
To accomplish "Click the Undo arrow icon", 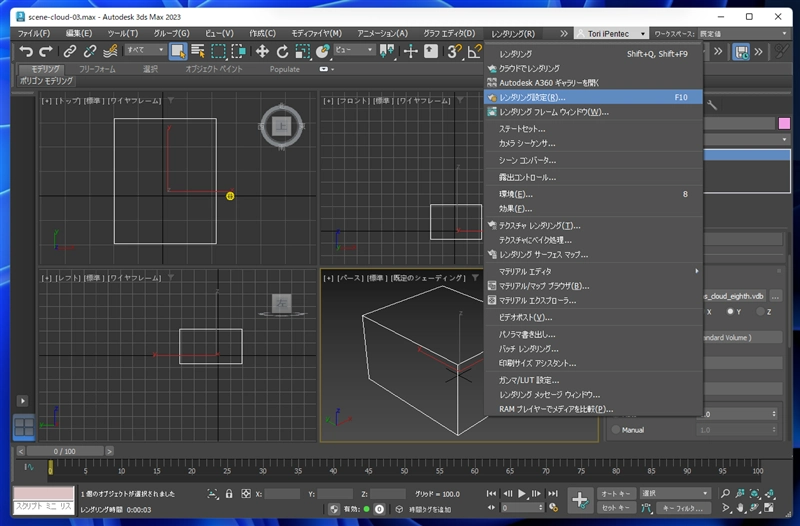I will 26,51.
